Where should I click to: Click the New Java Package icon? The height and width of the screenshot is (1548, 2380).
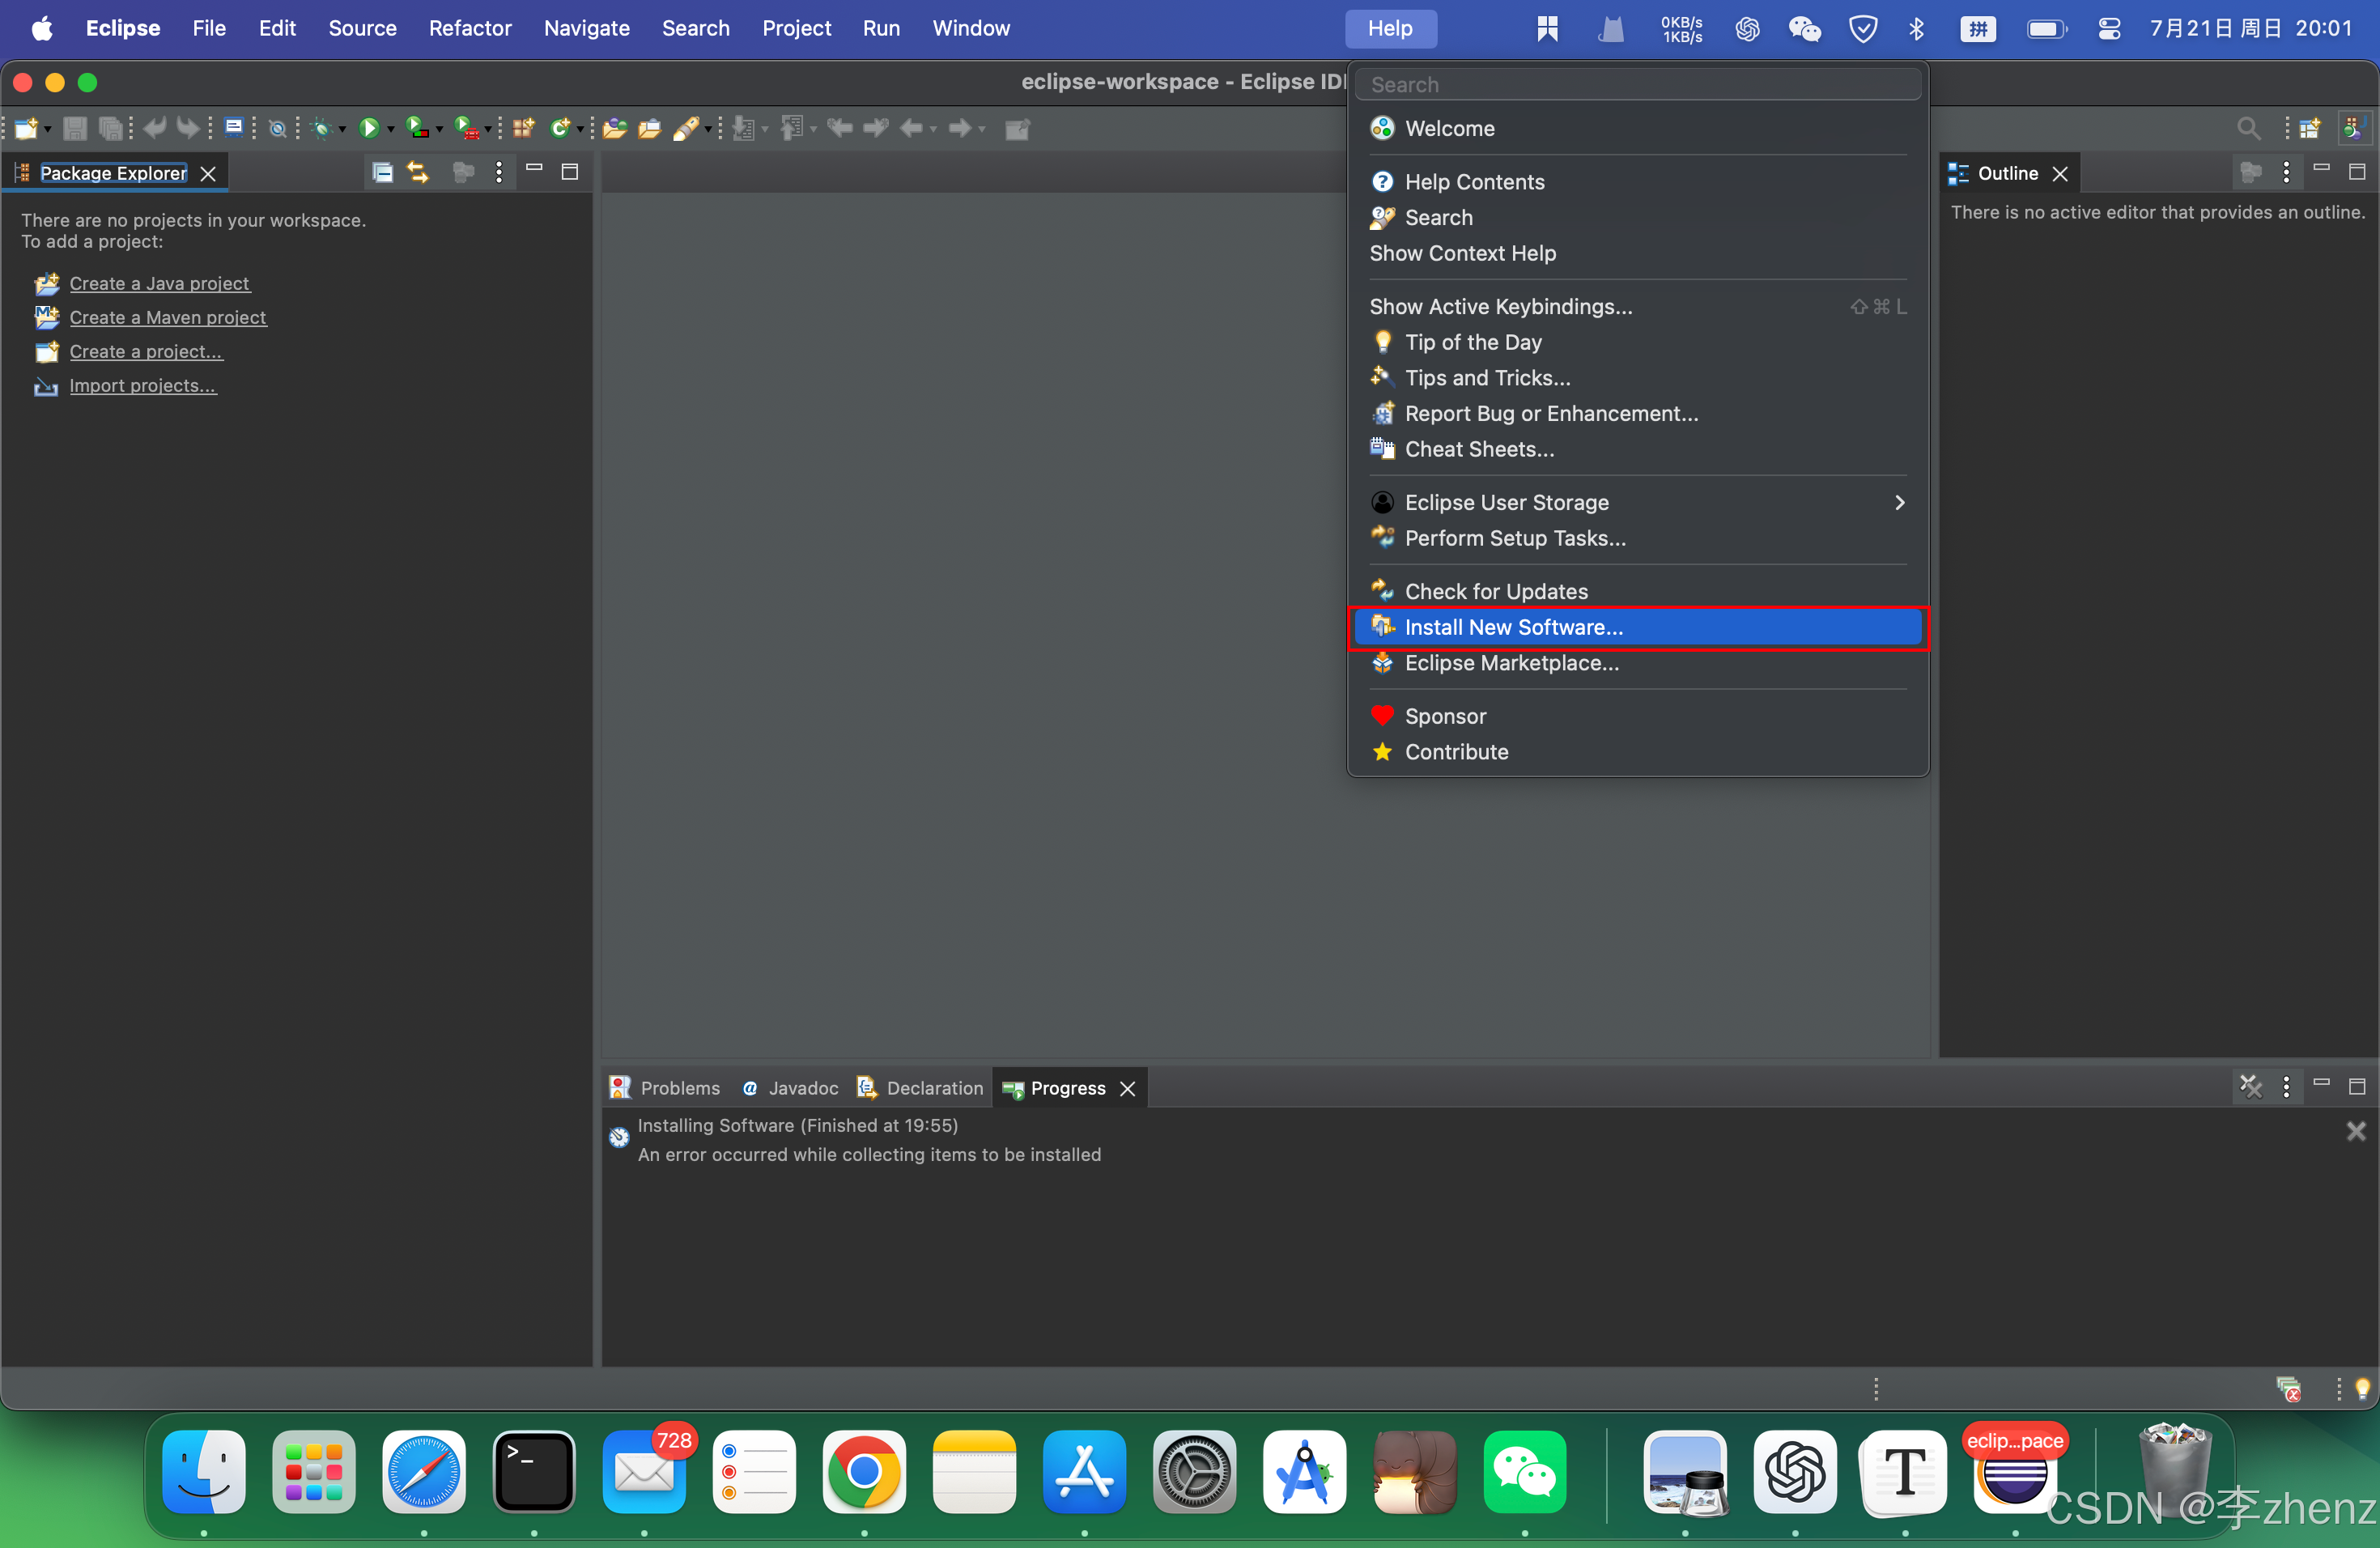[x=523, y=128]
